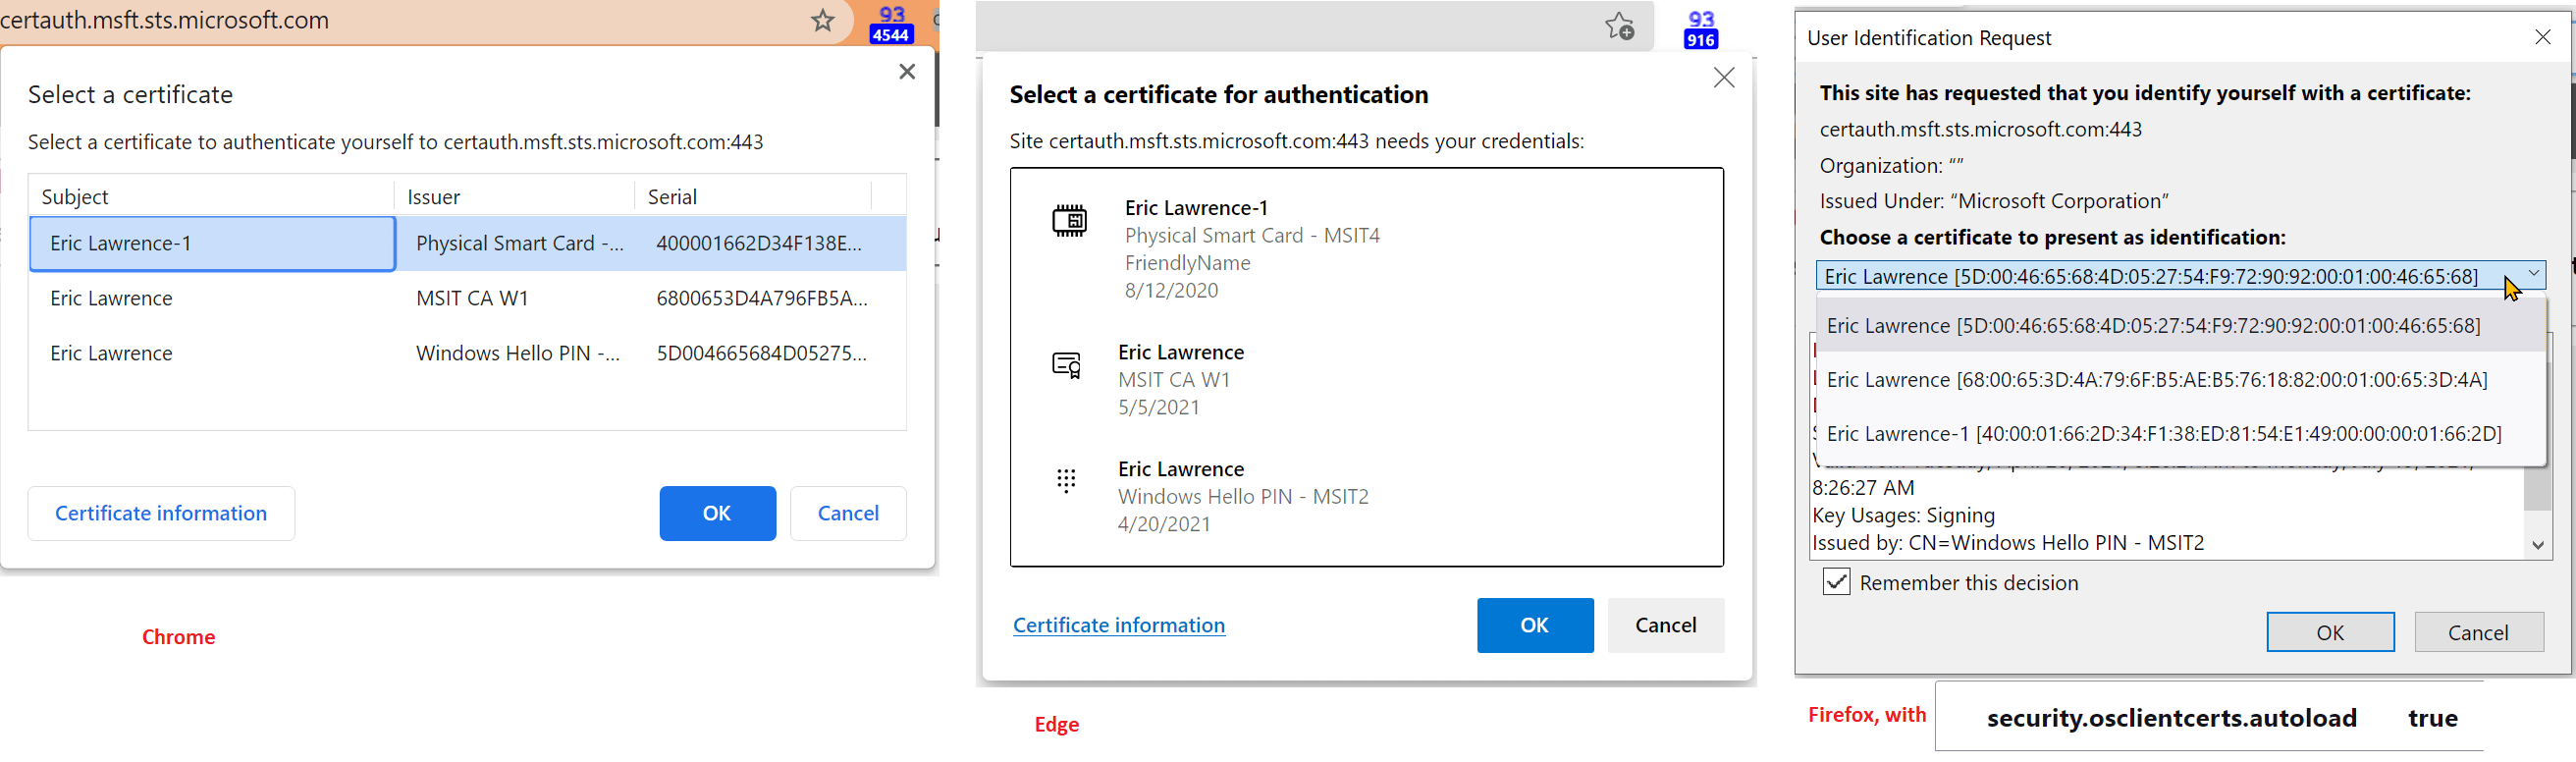Open Certificate information in the Chrome dialog
This screenshot has width=2576, height=762.
[x=161, y=513]
